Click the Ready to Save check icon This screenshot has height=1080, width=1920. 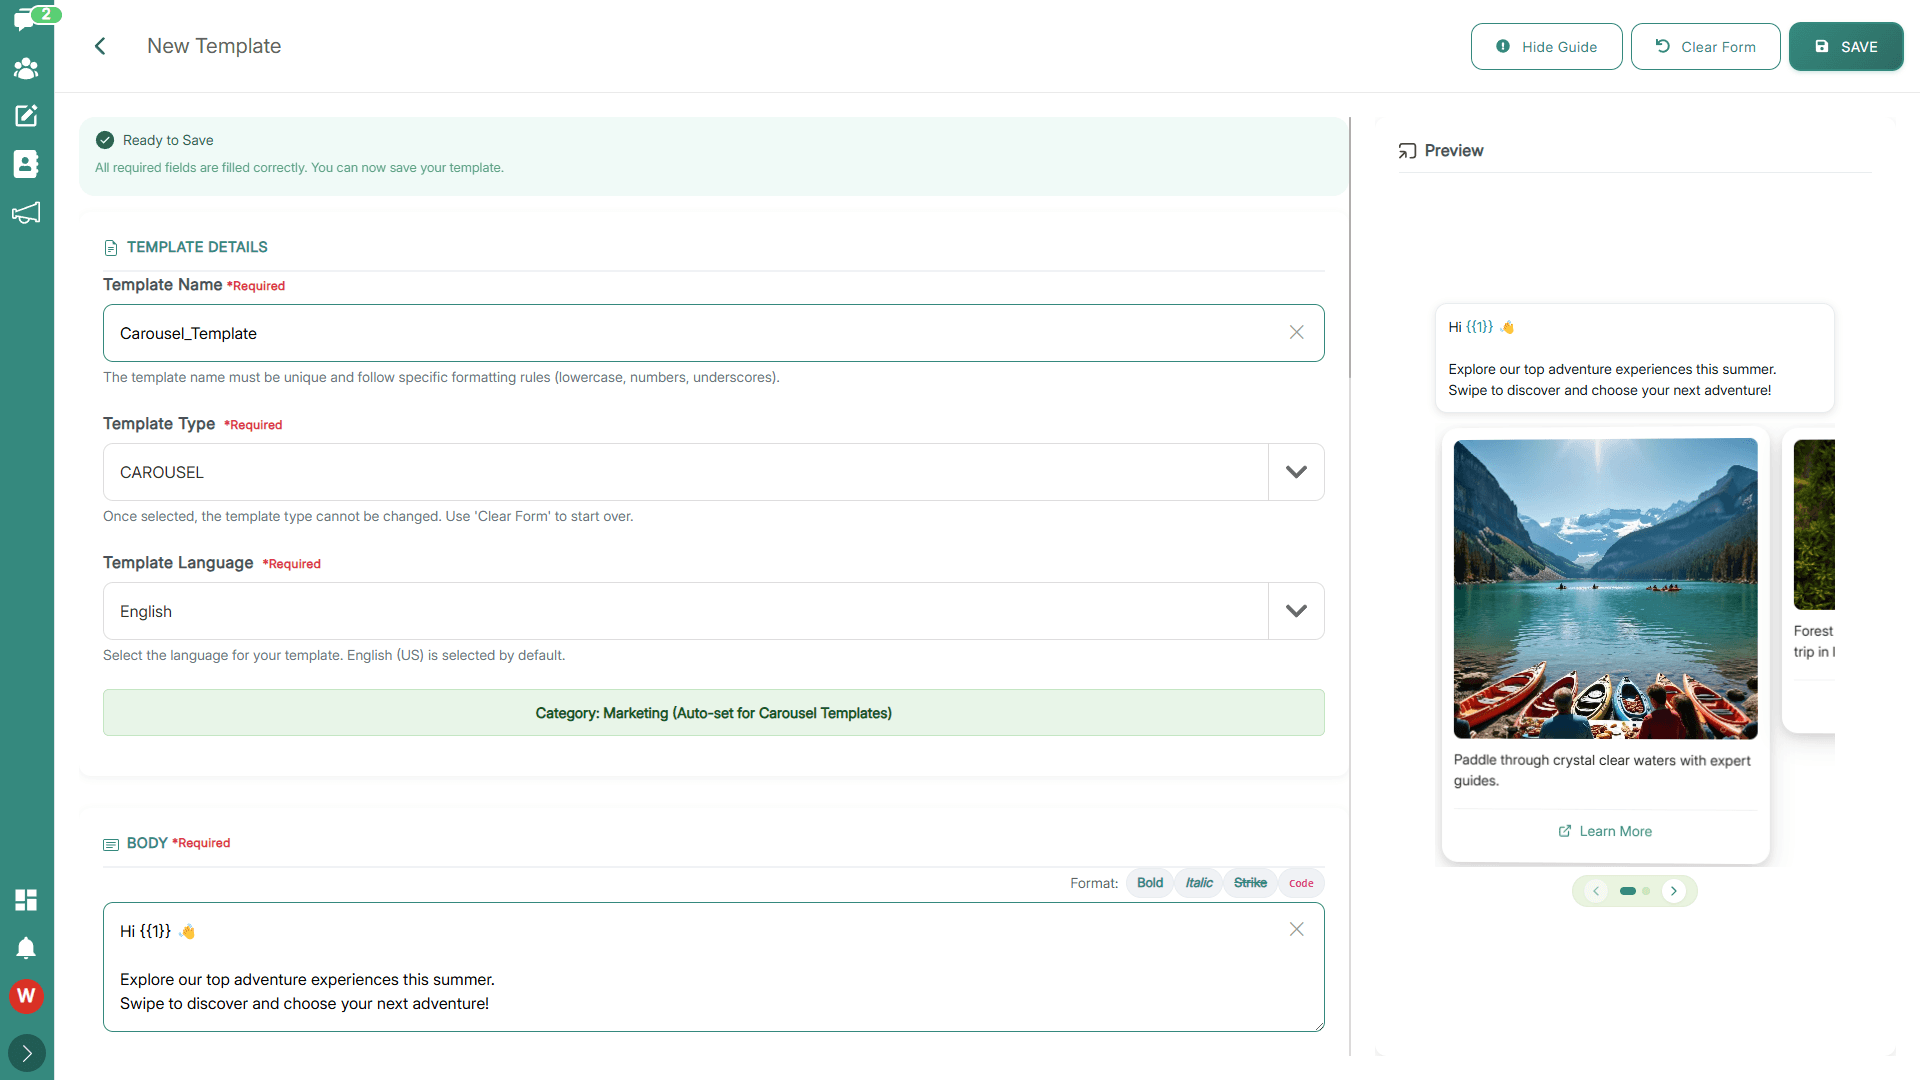[105, 140]
